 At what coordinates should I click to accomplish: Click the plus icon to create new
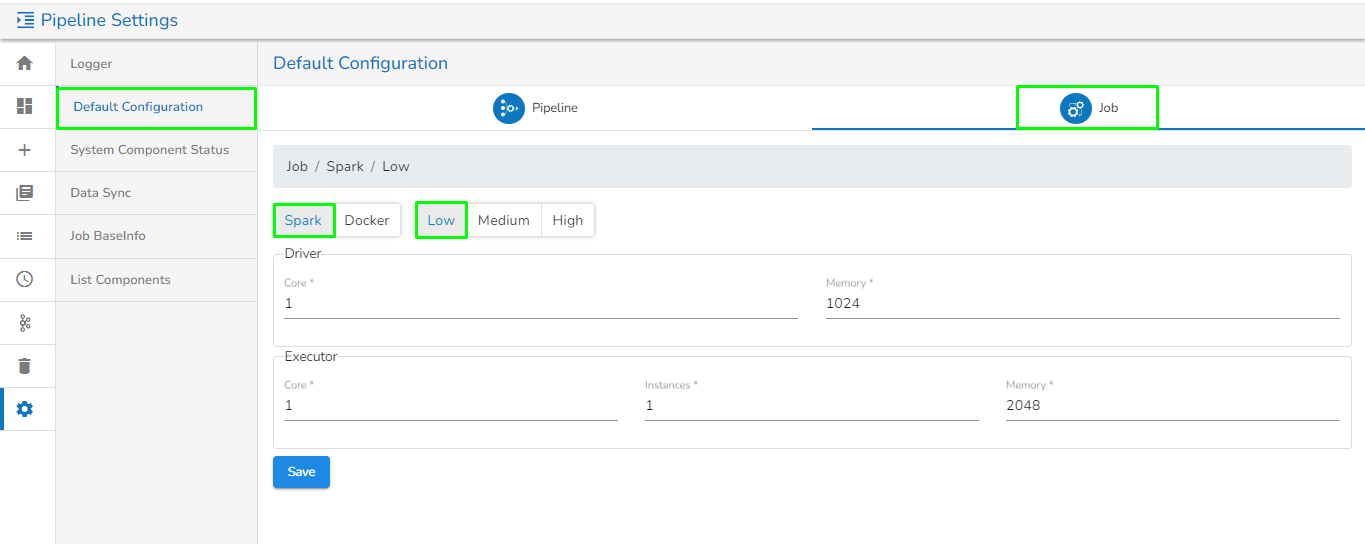click(25, 150)
